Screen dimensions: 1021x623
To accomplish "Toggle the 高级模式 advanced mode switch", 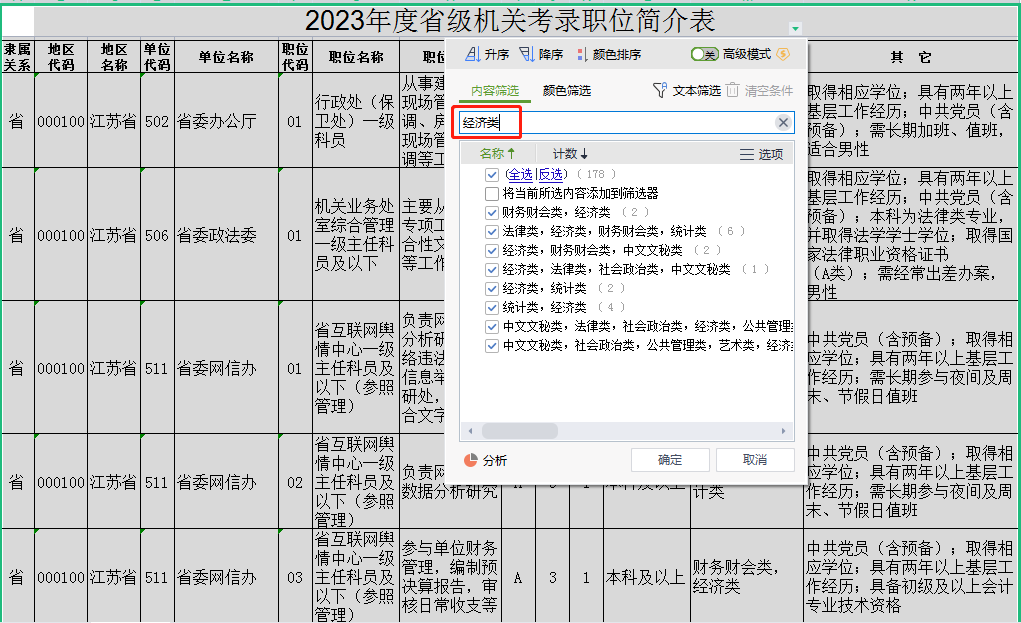I will pos(705,54).
